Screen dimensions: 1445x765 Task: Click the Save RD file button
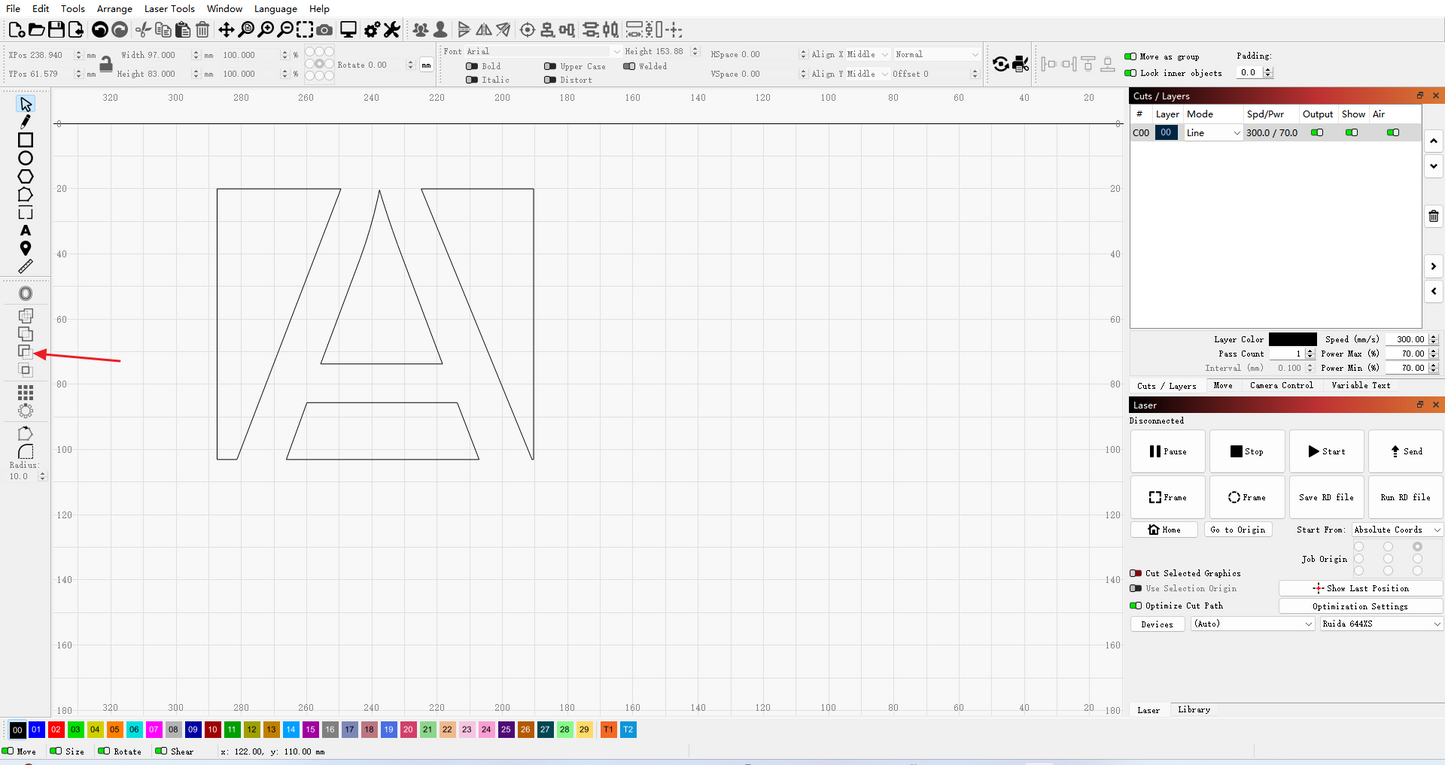[1326, 497]
